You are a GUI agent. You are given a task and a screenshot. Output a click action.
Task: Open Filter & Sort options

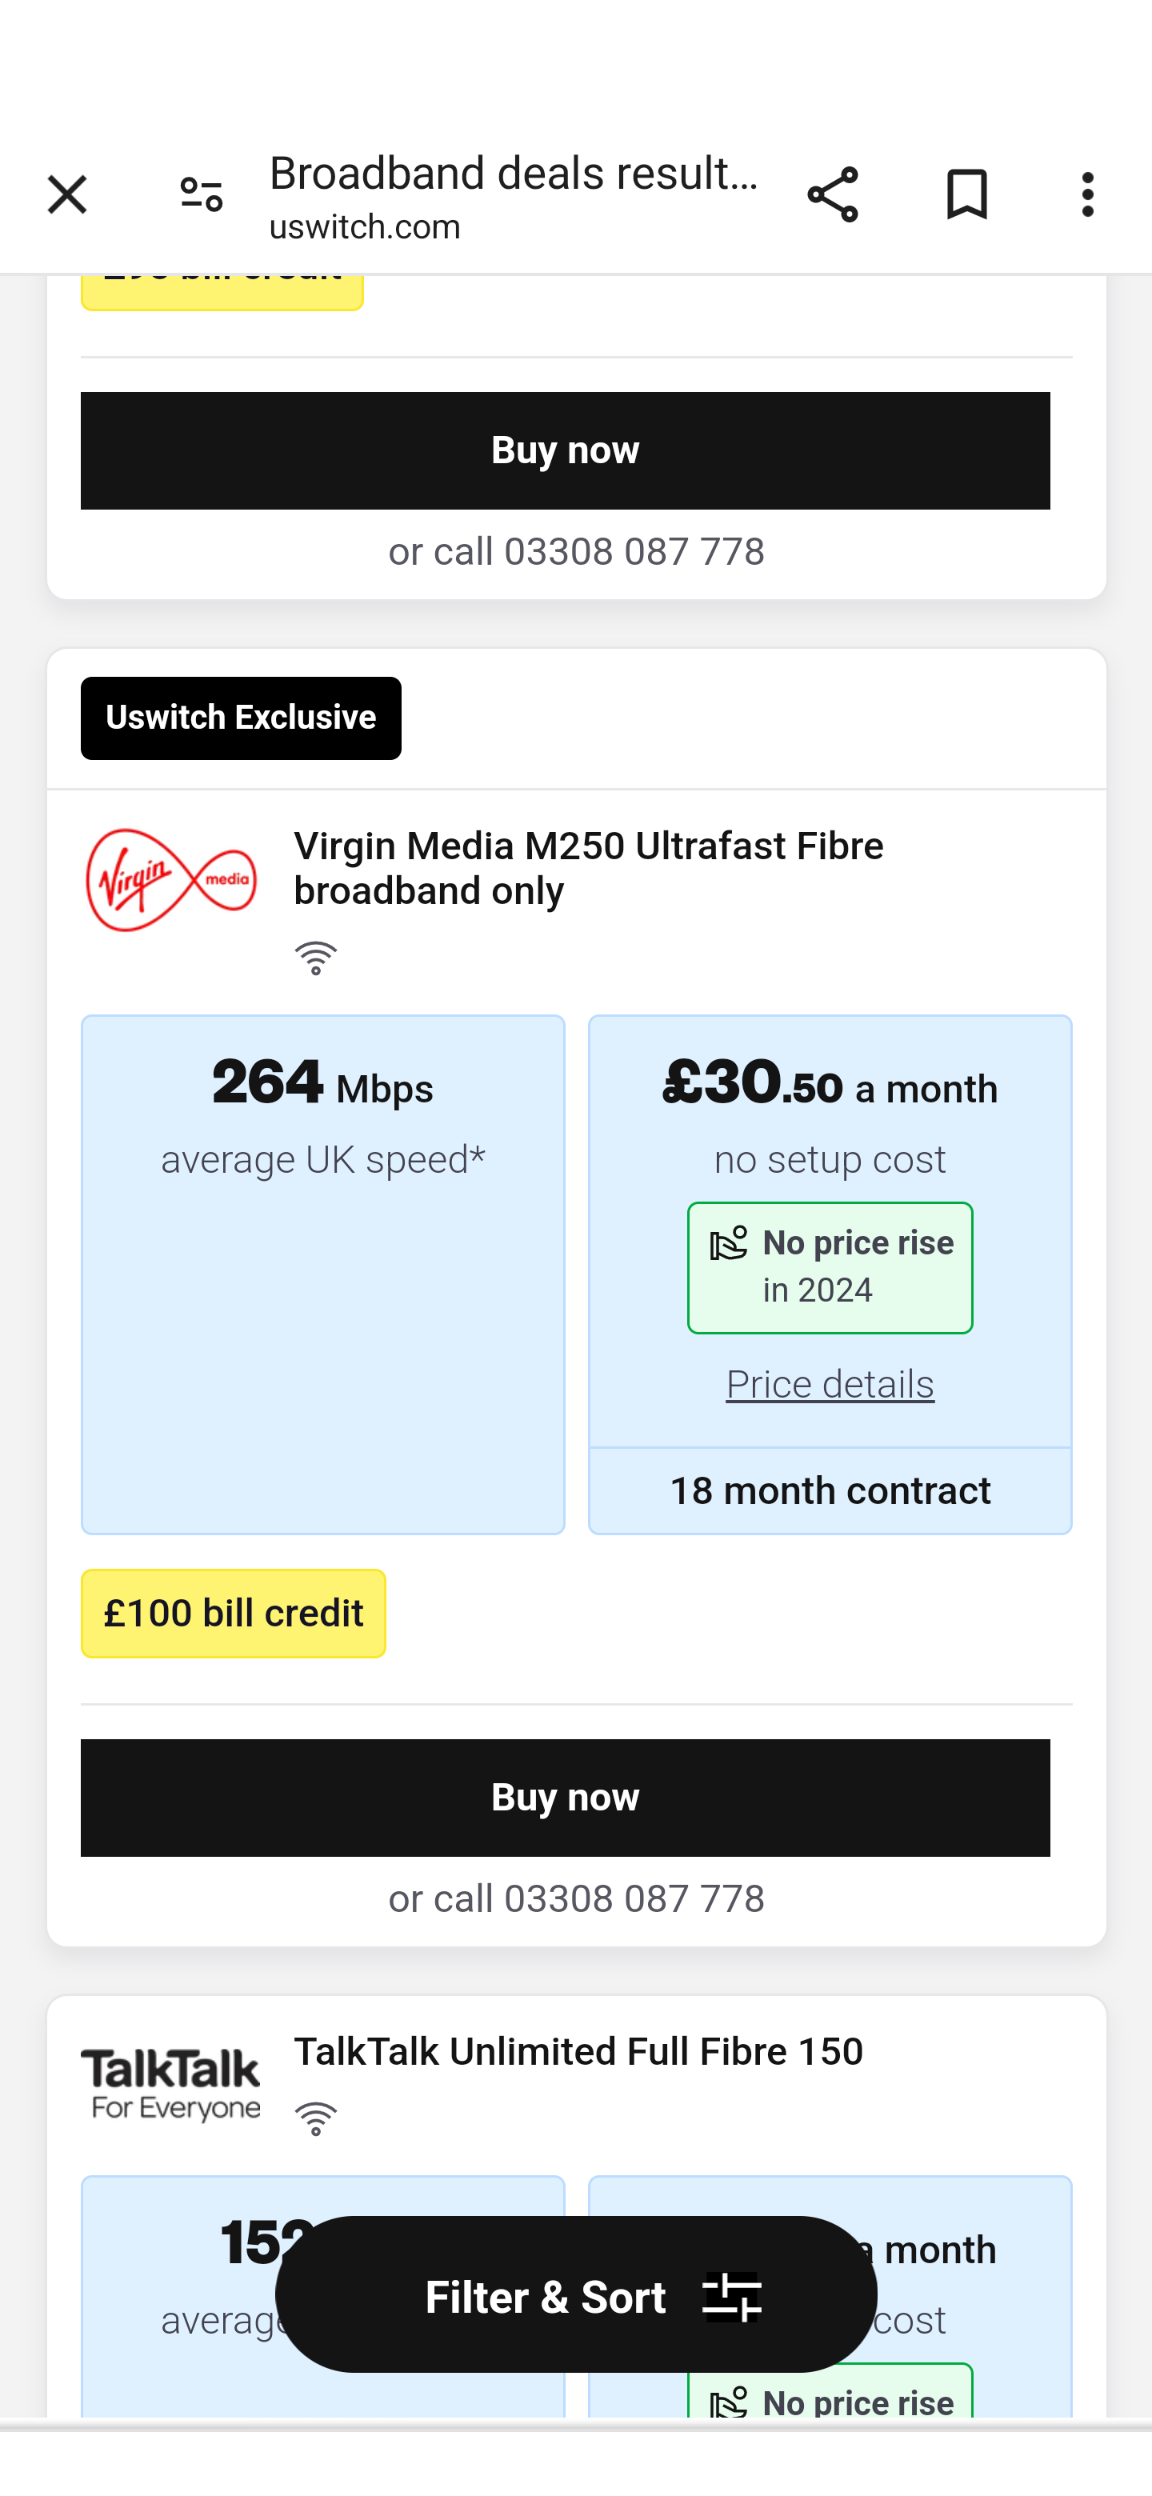(576, 2295)
